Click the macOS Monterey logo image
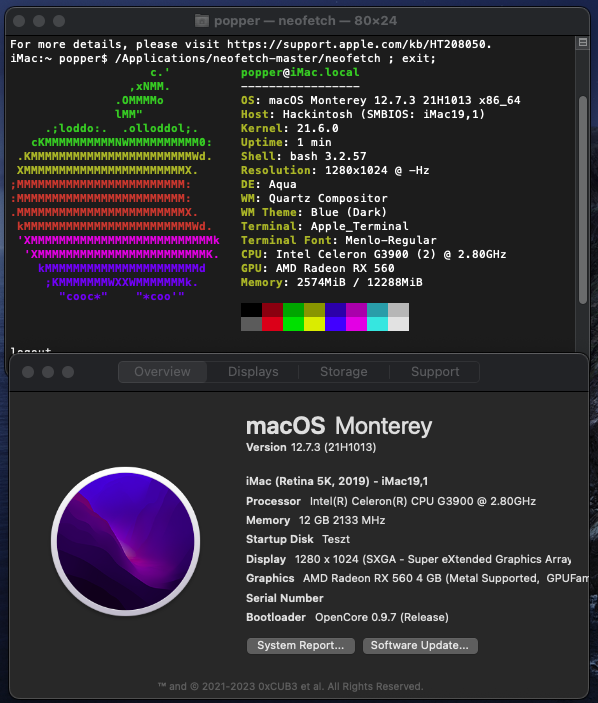 pyautogui.click(x=126, y=541)
